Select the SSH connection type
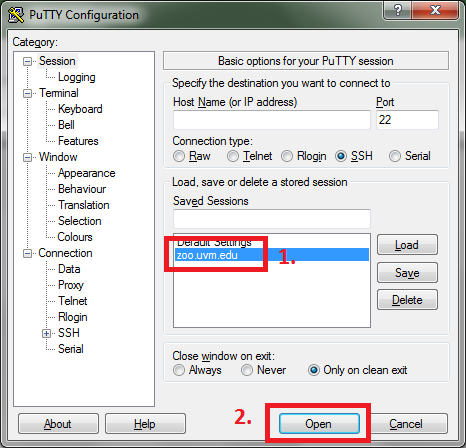The image size is (466, 448). tap(341, 156)
